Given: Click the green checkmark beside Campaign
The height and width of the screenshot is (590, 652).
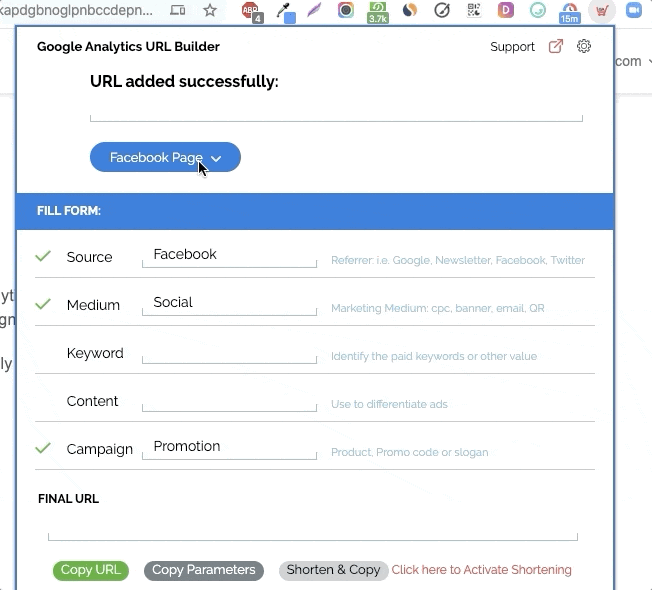Looking at the screenshot, I should (x=43, y=448).
